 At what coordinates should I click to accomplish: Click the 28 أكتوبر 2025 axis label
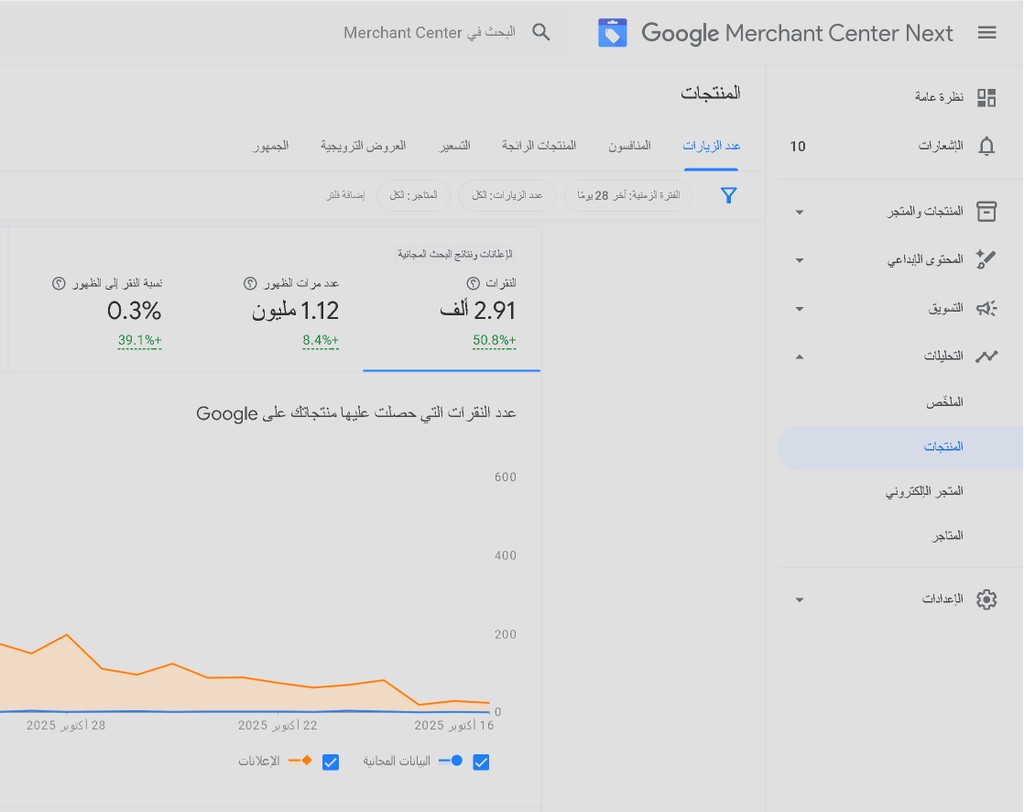click(65, 725)
